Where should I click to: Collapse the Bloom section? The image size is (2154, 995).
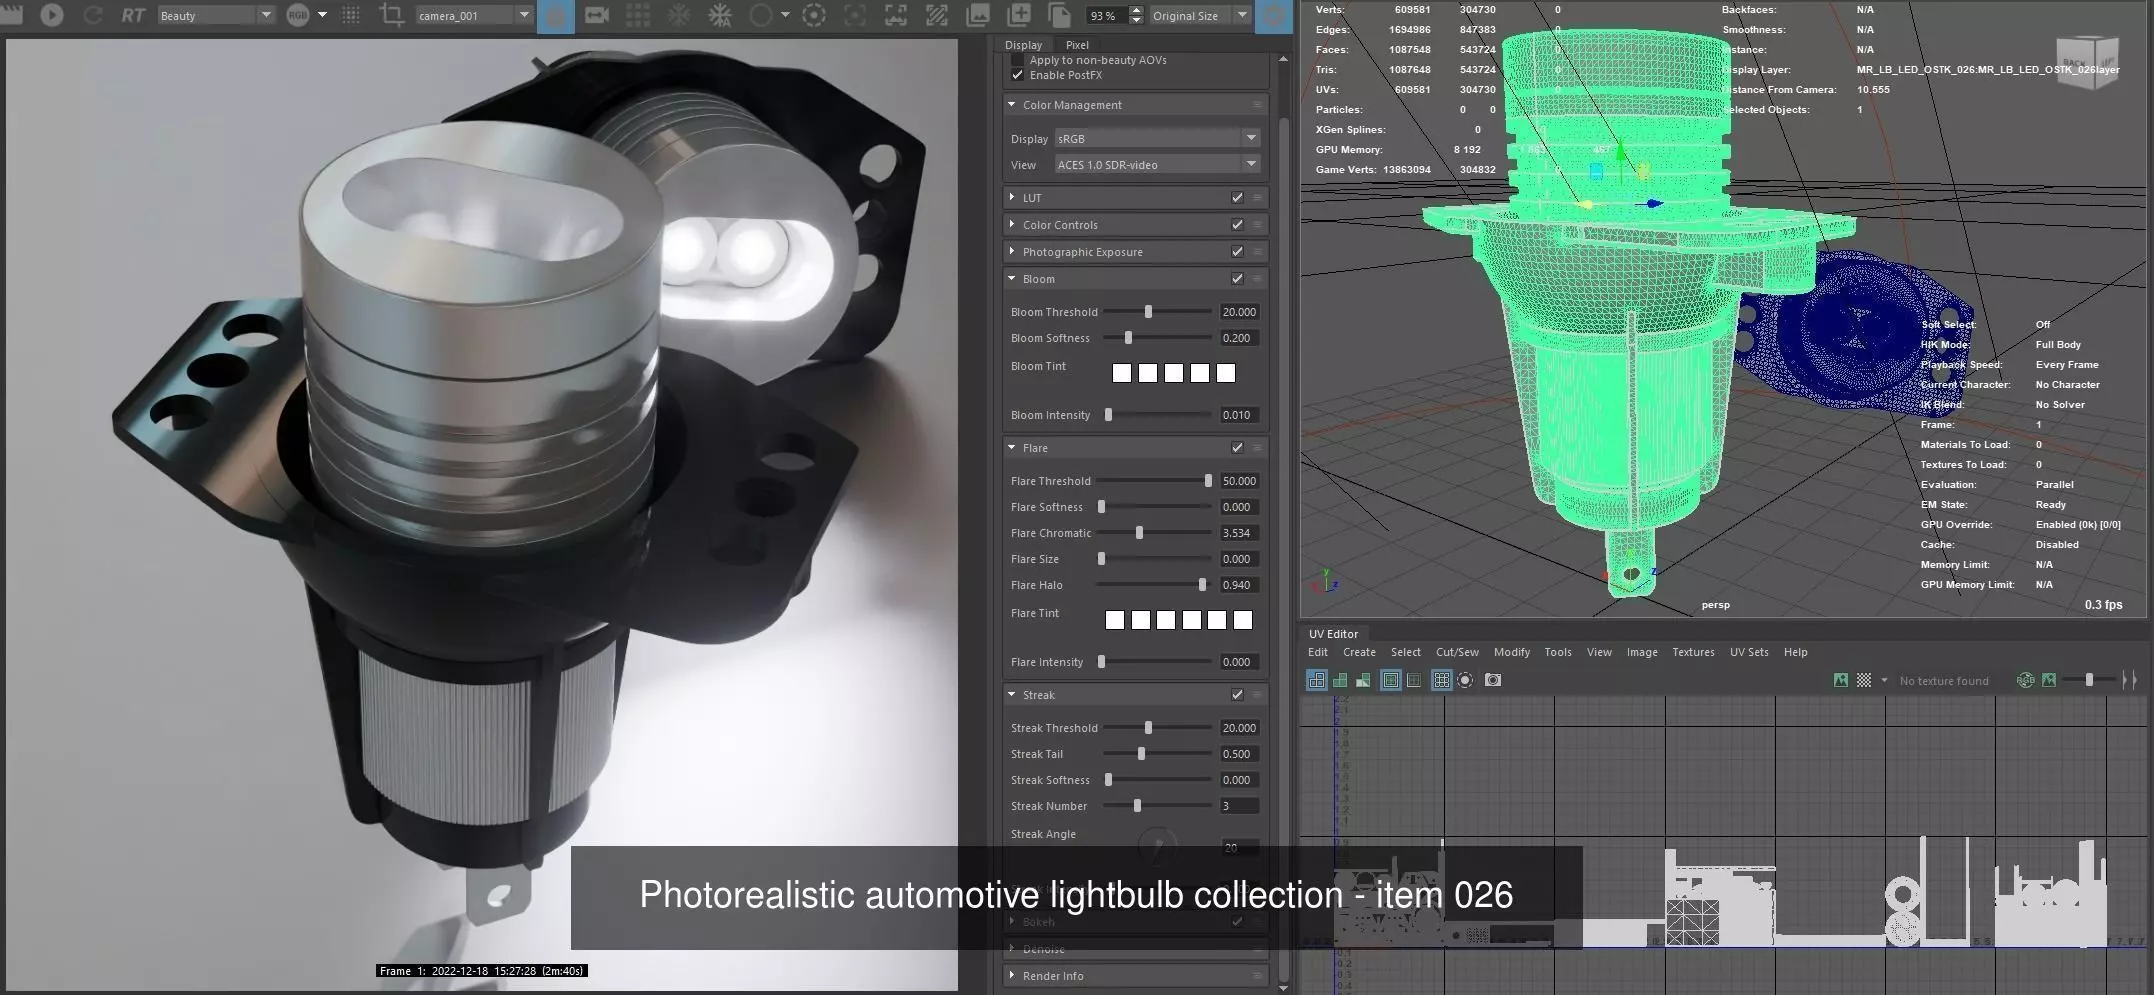pyautogui.click(x=1012, y=279)
